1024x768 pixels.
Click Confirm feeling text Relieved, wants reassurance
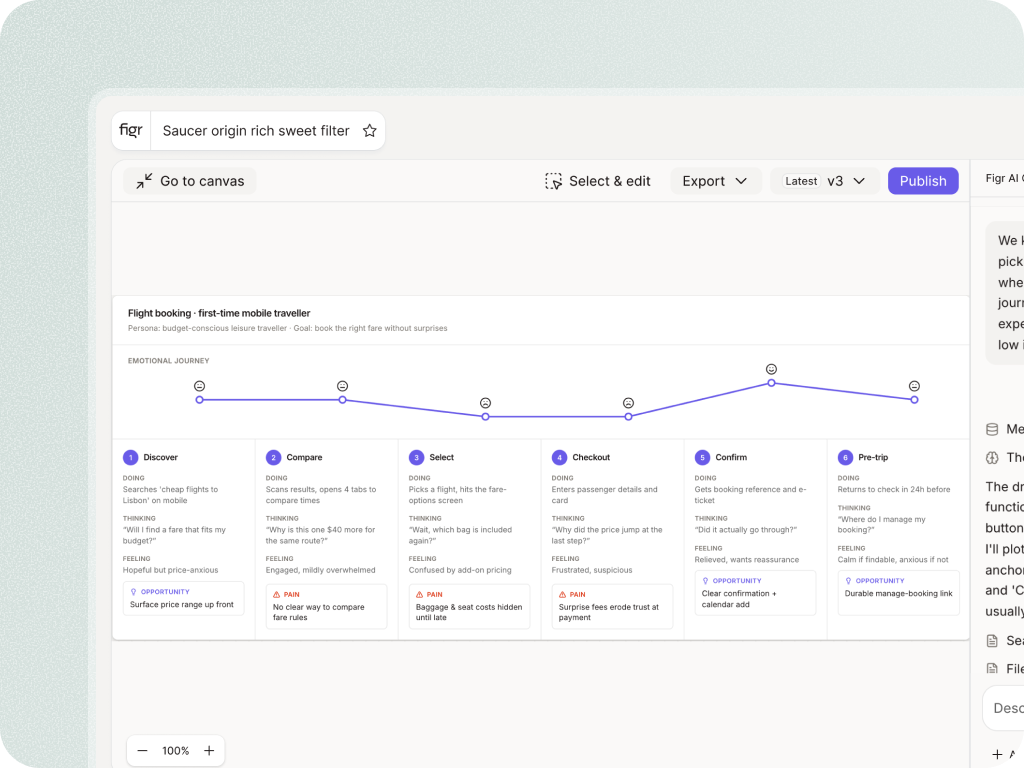[746, 560]
